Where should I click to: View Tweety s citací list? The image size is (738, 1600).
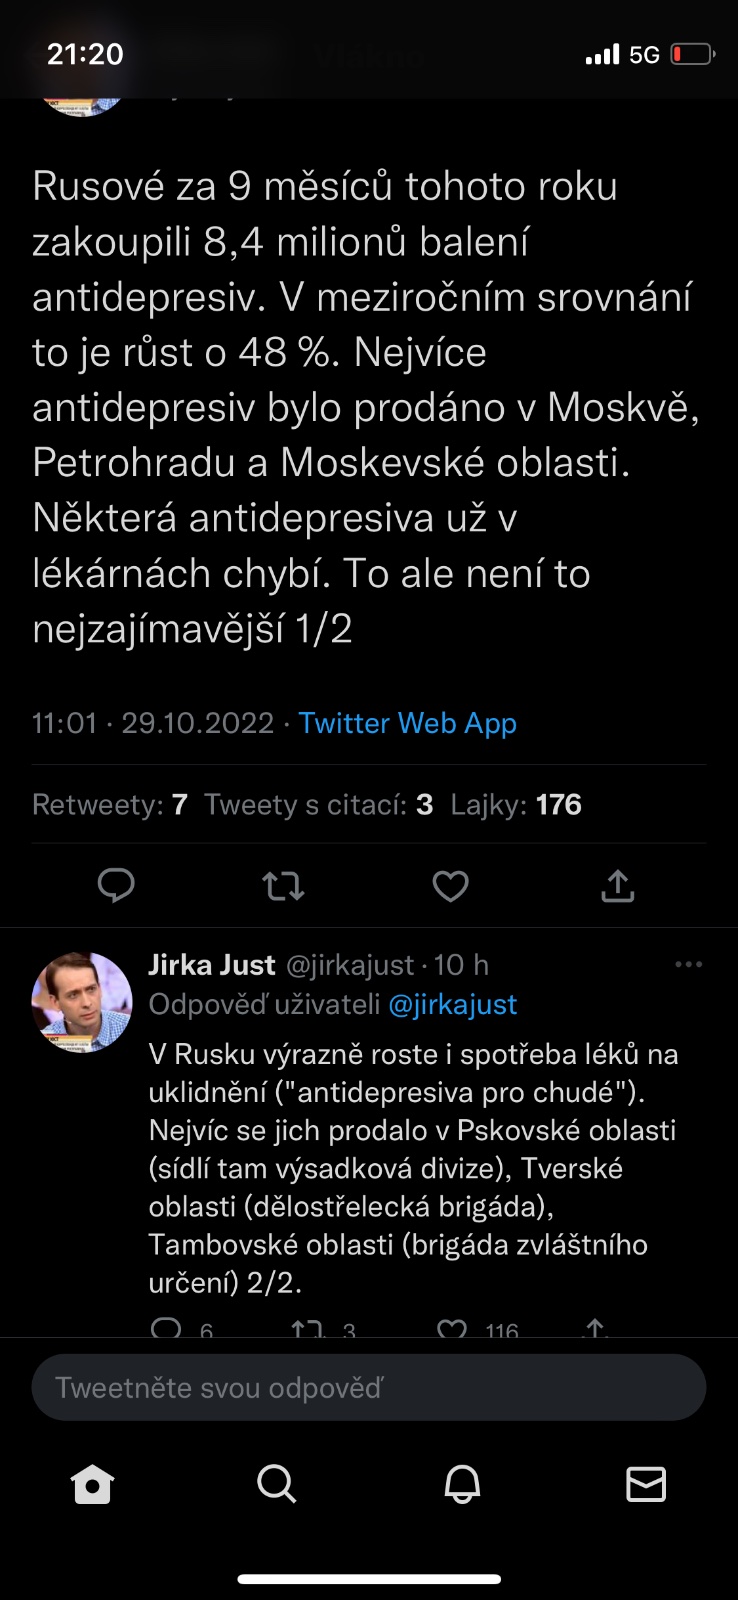[x=318, y=805]
